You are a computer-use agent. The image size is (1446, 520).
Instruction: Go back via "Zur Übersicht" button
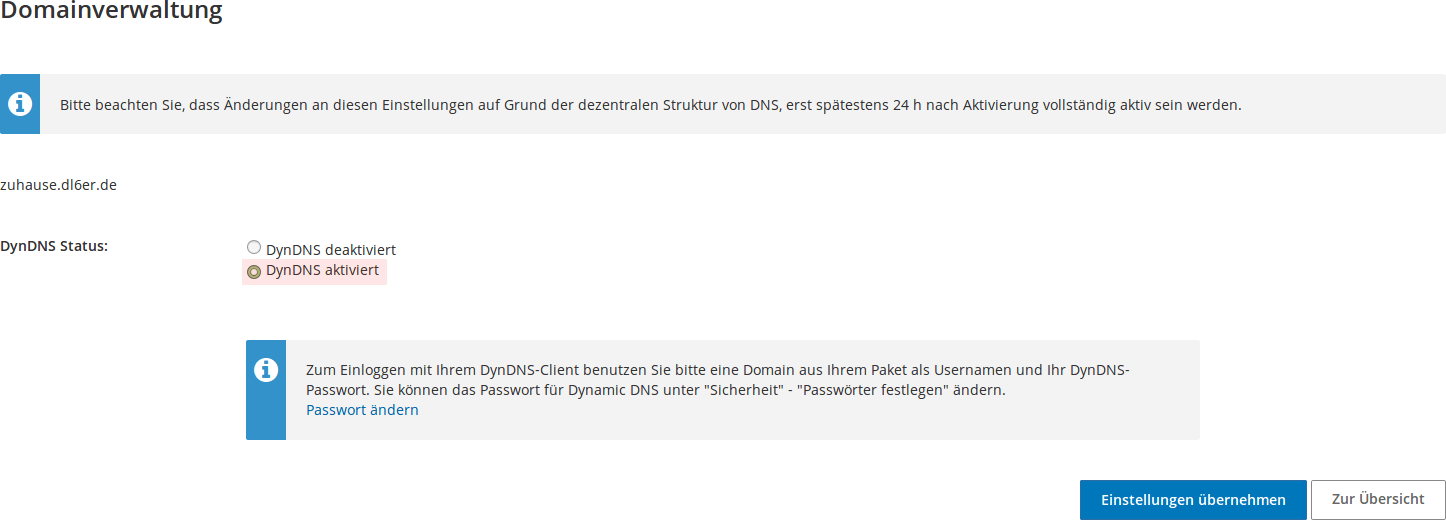[1377, 499]
